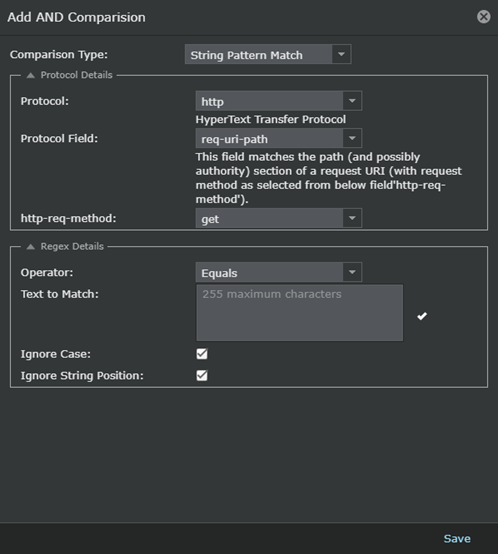
Task: Click the 'Protocol Field:' label
Action: [59, 138]
